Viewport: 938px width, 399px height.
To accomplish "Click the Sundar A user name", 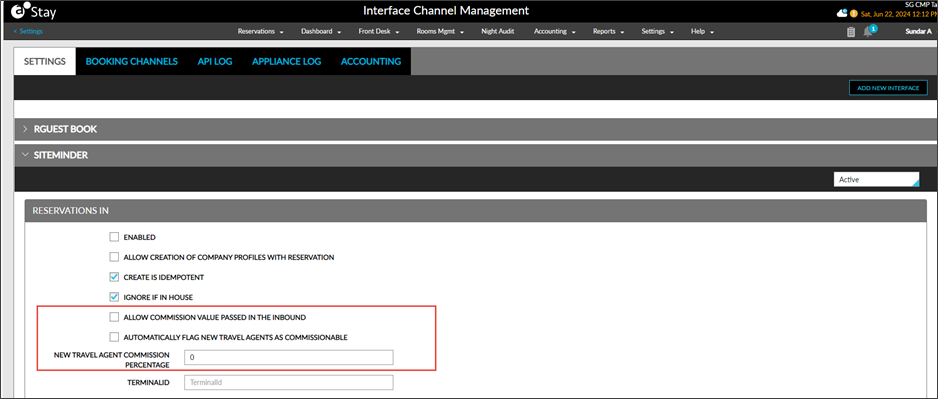I will [x=918, y=32].
